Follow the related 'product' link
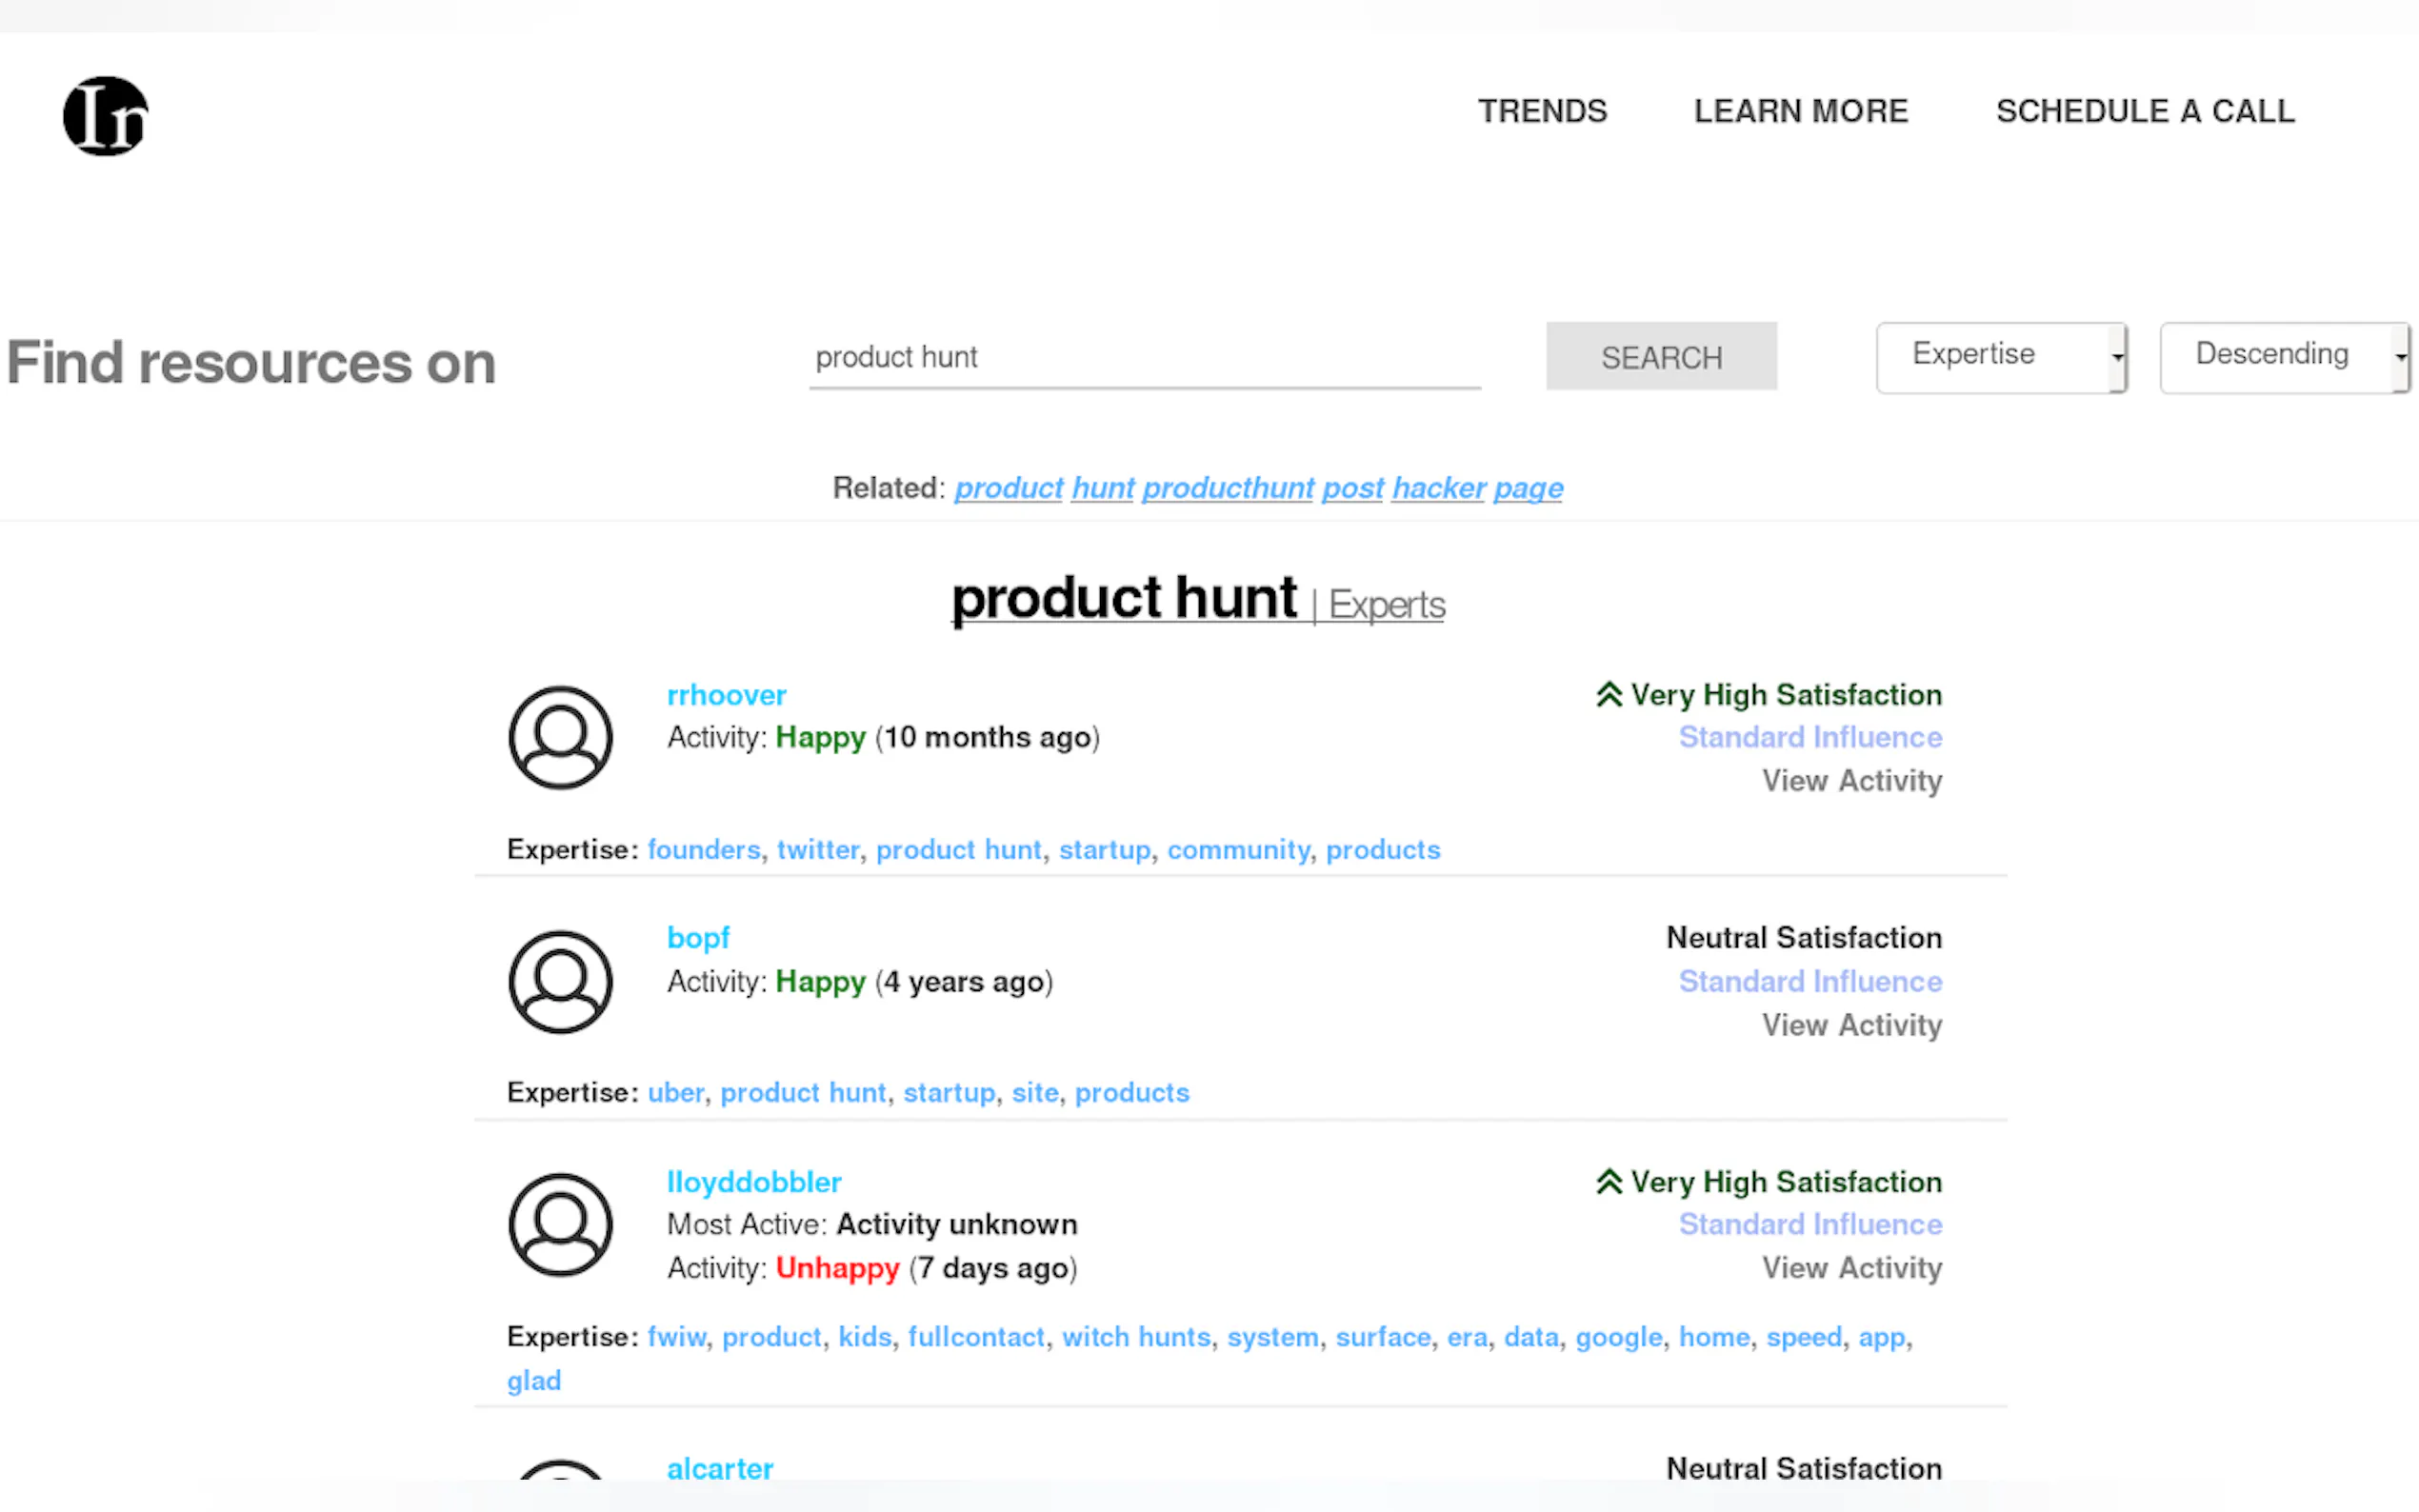The width and height of the screenshot is (2419, 1512). click(1008, 488)
